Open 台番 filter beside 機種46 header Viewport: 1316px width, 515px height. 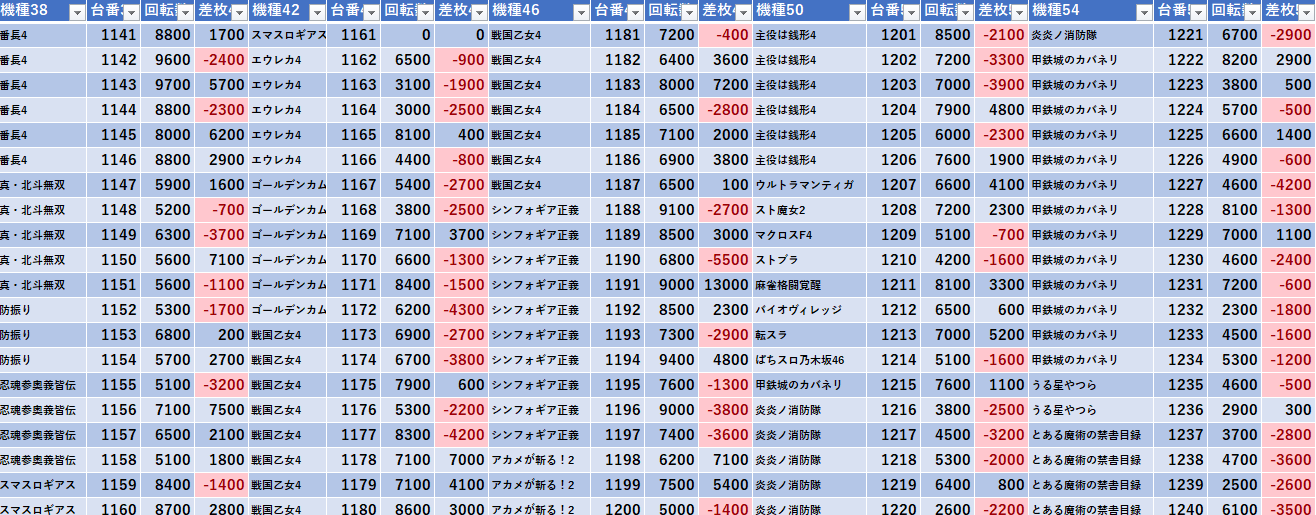tap(635, 12)
